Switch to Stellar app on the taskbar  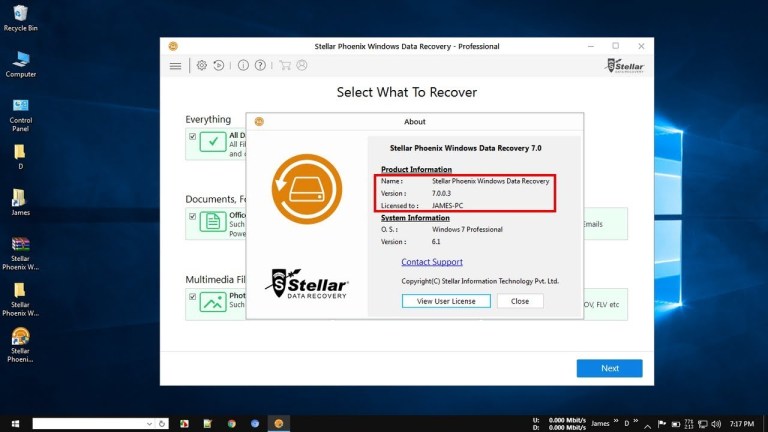coord(279,424)
